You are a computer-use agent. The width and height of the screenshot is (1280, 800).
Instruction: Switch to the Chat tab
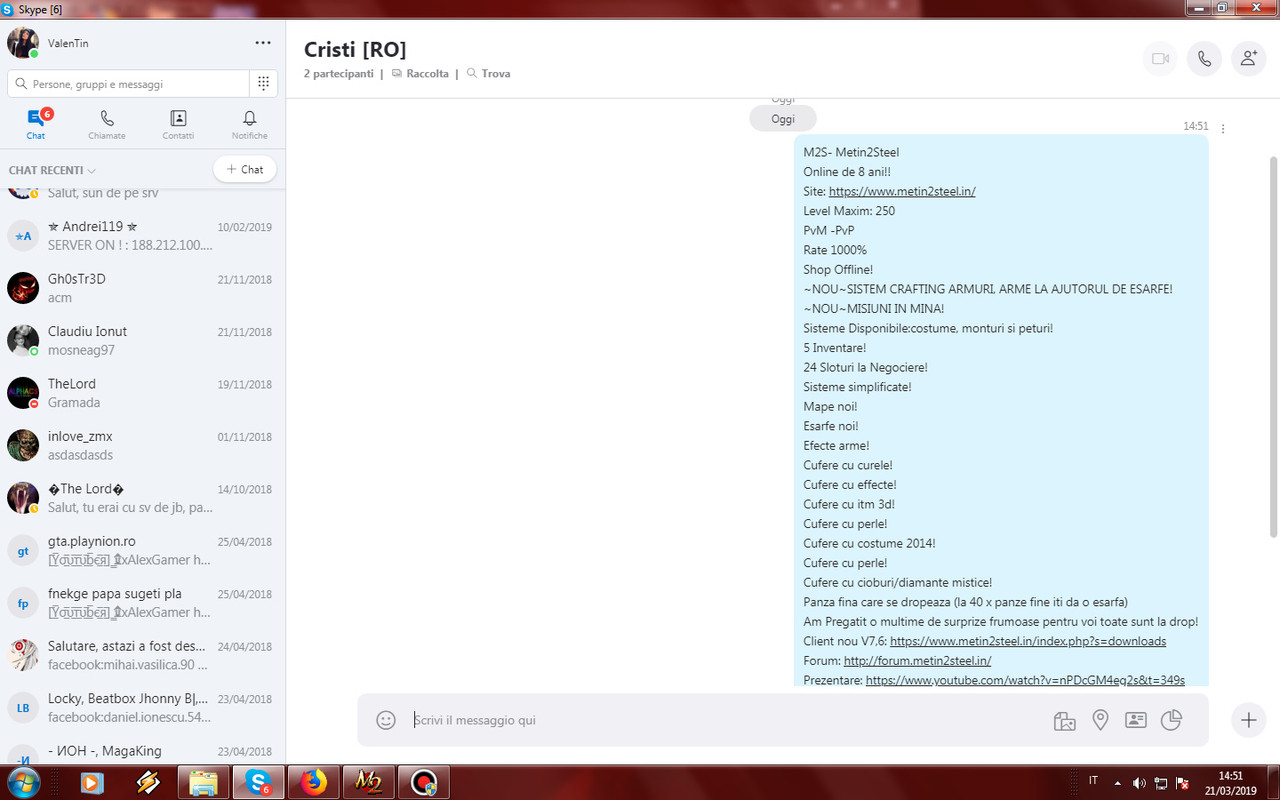tap(36, 125)
